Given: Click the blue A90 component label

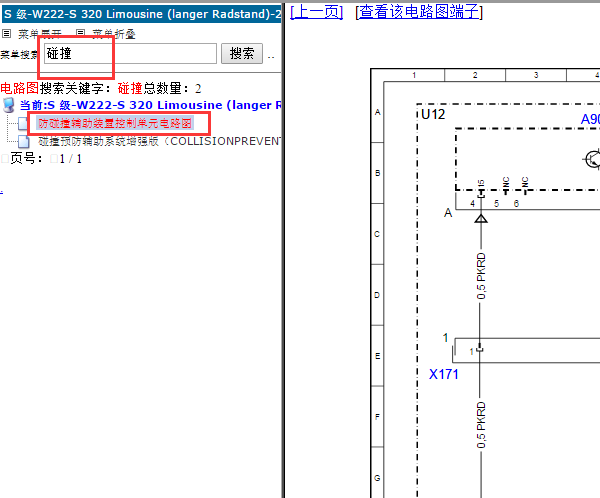Looking at the screenshot, I should [x=590, y=119].
